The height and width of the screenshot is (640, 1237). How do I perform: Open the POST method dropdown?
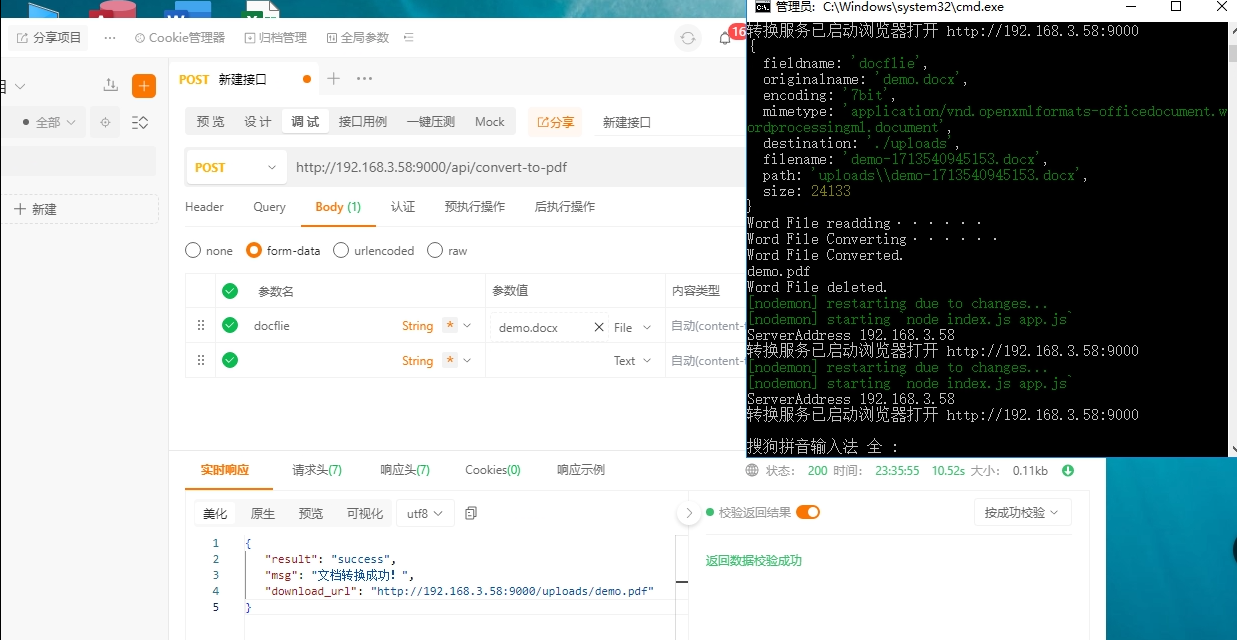coord(236,168)
